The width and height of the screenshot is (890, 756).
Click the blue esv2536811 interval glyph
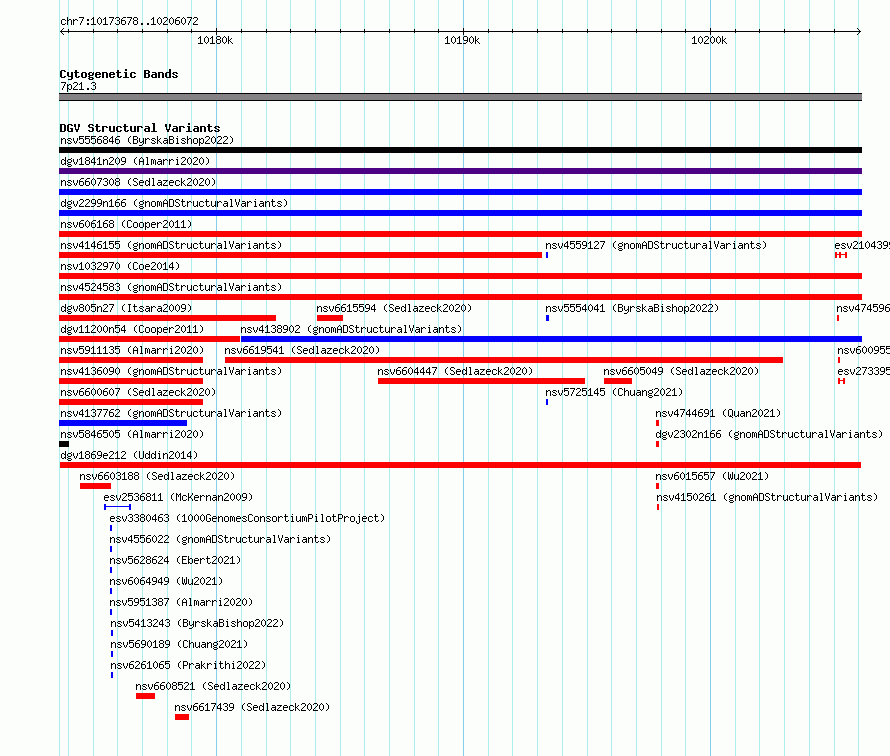[117, 507]
